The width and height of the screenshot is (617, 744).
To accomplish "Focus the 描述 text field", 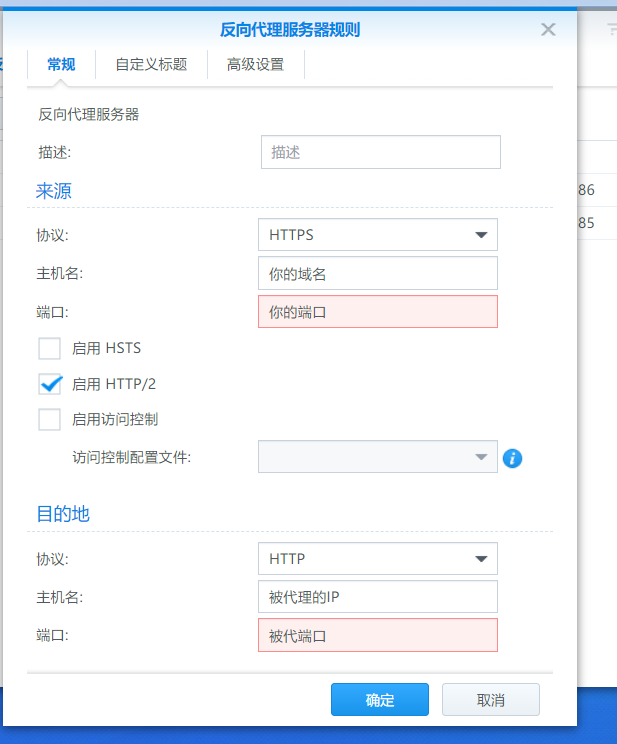I will coord(380,153).
